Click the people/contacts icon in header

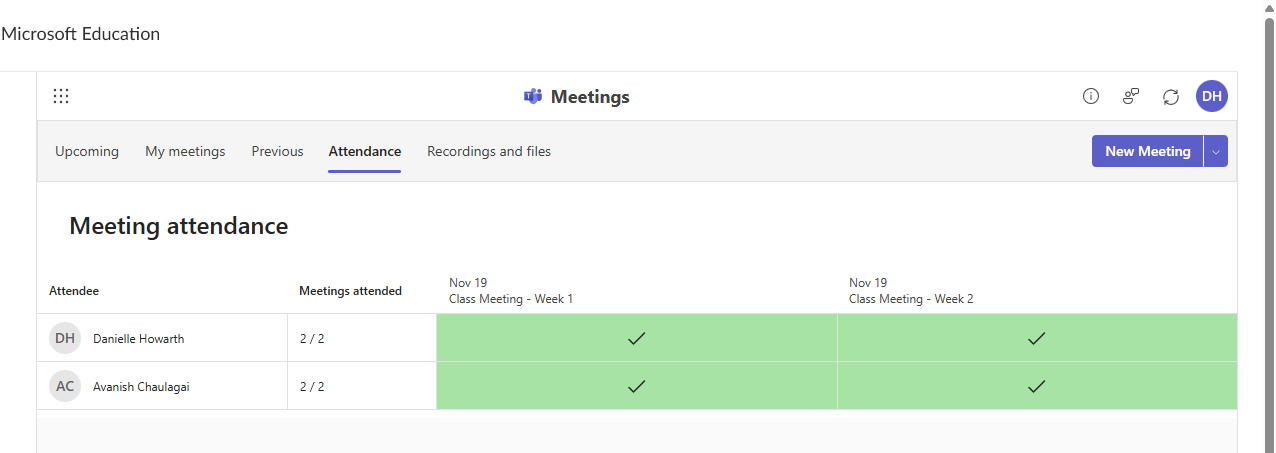(1131, 96)
